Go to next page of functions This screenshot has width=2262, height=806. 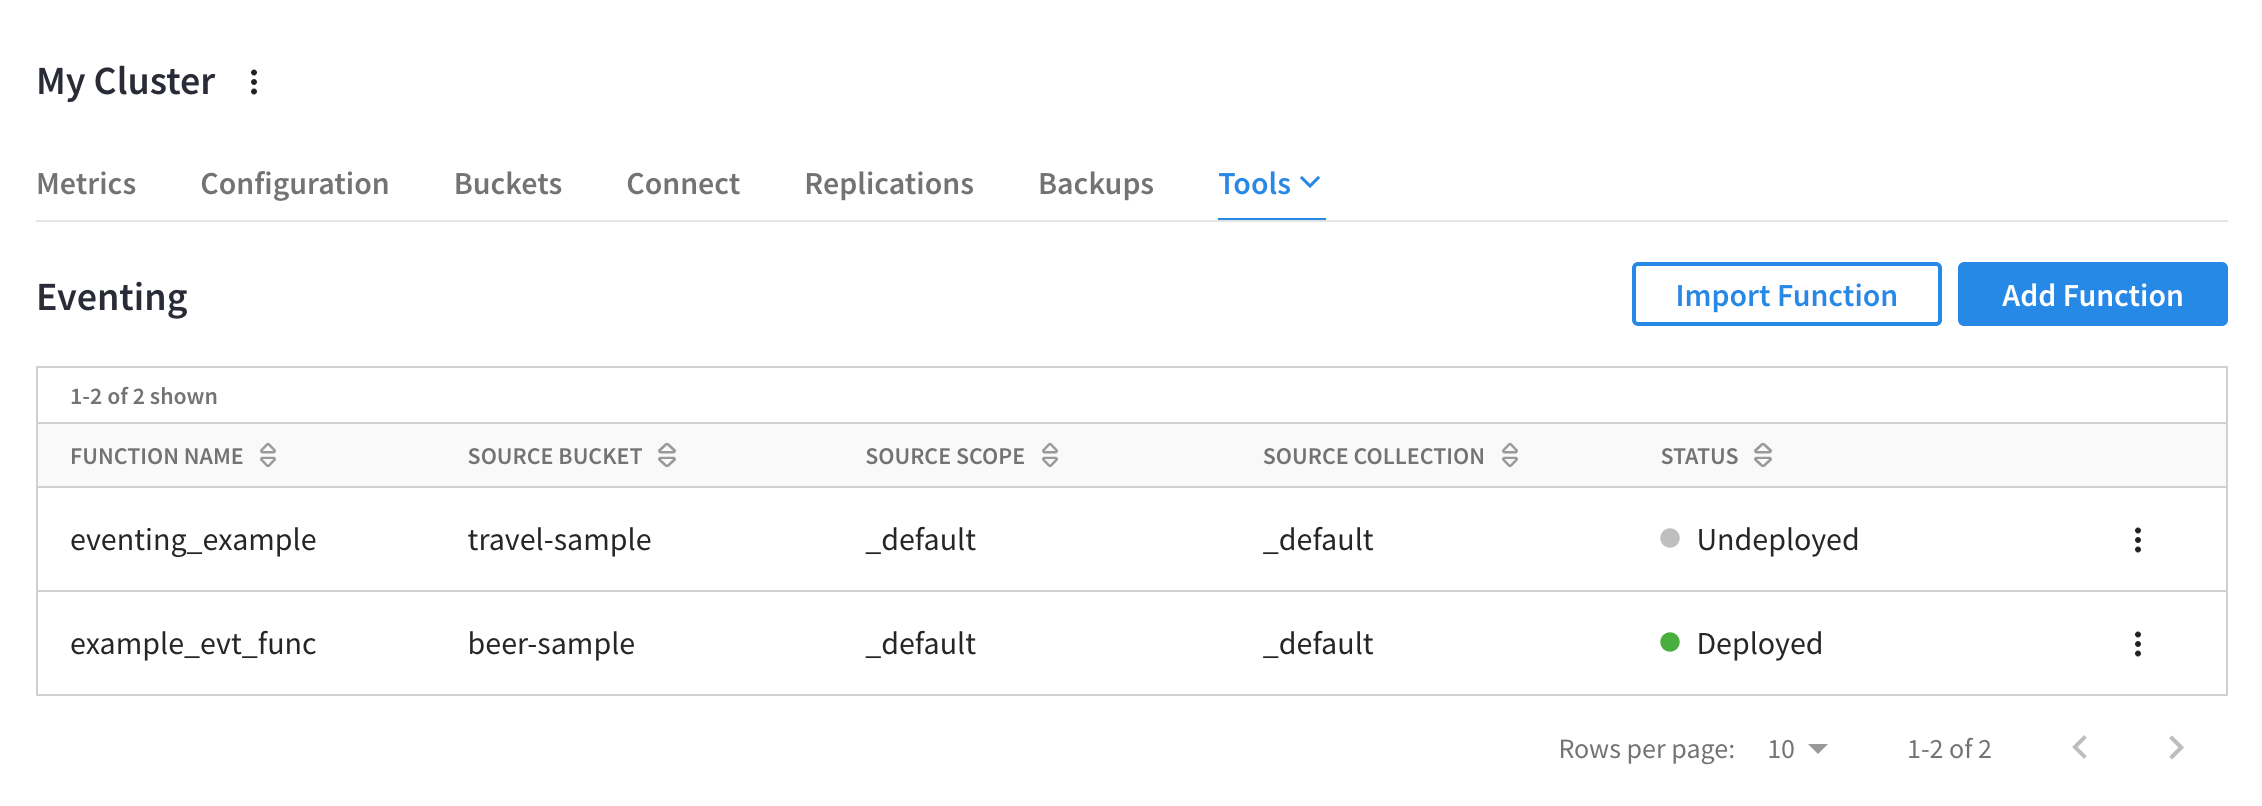2176,748
